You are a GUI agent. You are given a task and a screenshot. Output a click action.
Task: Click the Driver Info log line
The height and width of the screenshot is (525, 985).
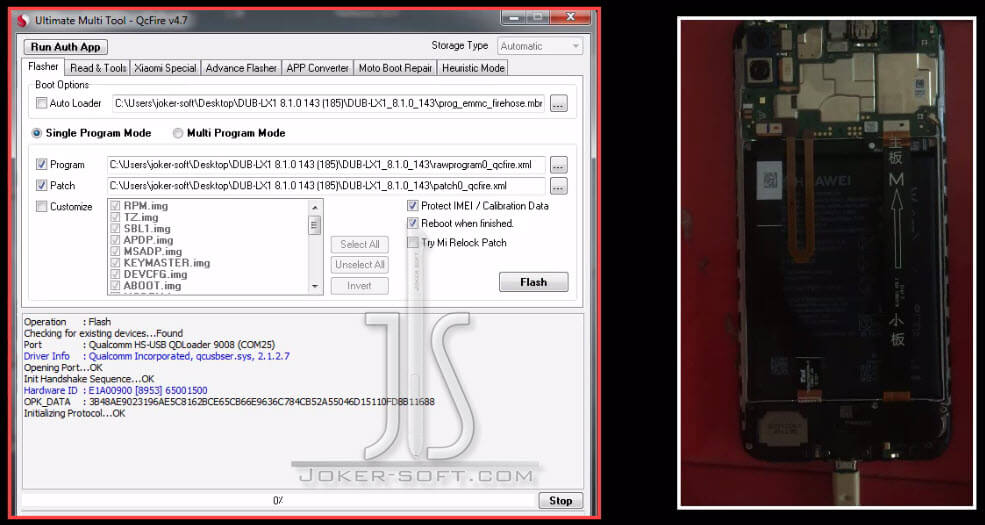[156, 356]
